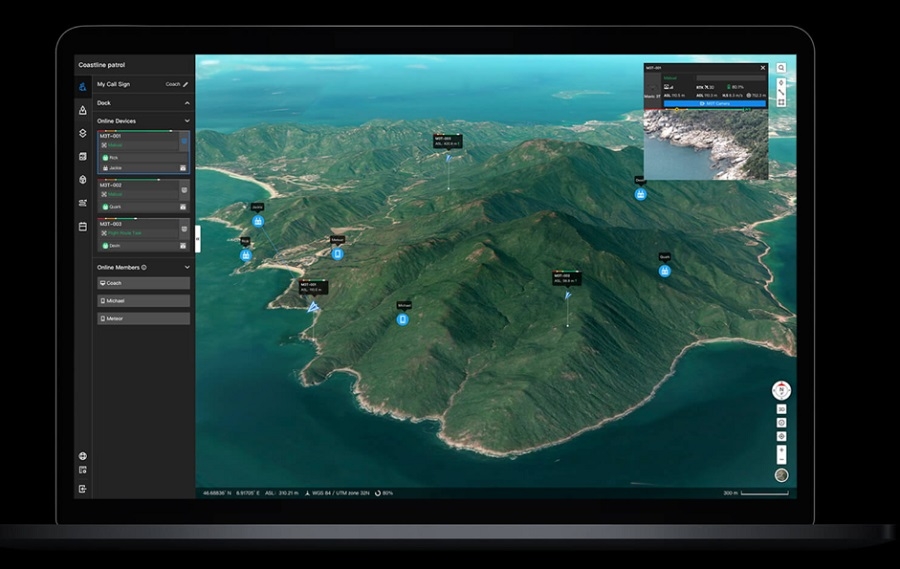Click the 80% loading indicator in status bar
Image resolution: width=900 pixels, height=569 pixels.
[x=384, y=493]
